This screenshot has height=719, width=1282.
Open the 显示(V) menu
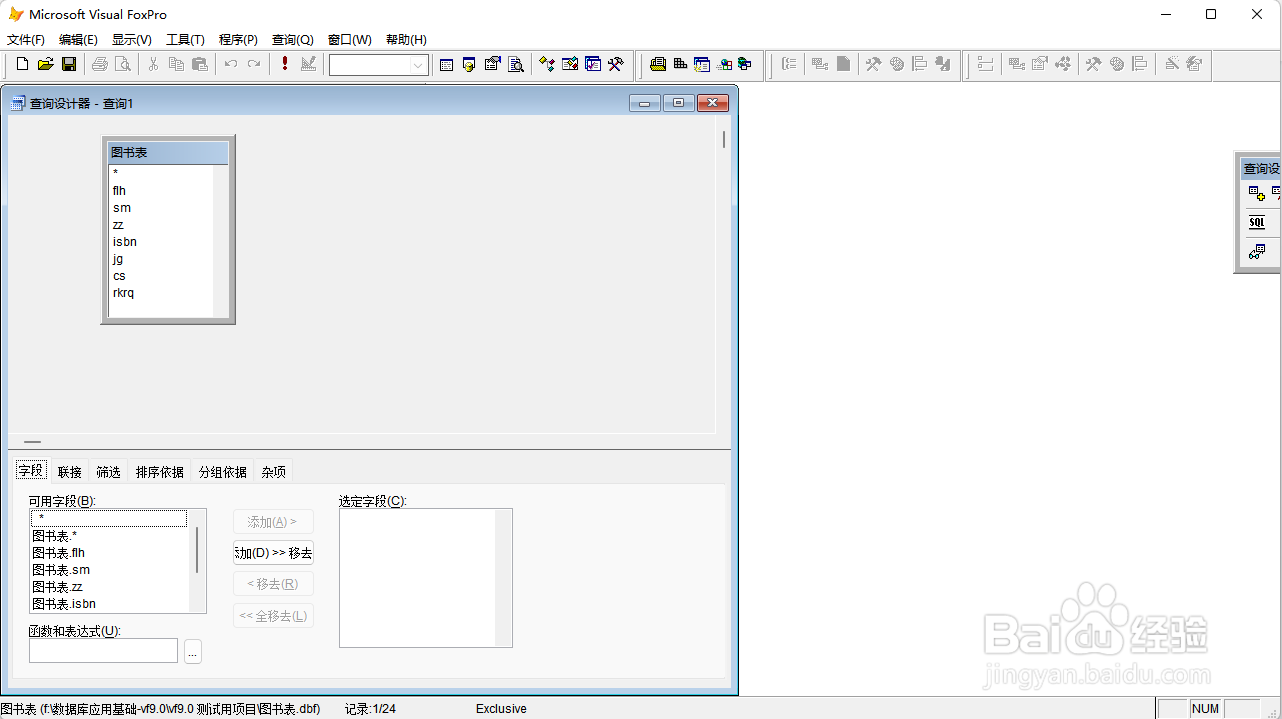tap(132, 40)
